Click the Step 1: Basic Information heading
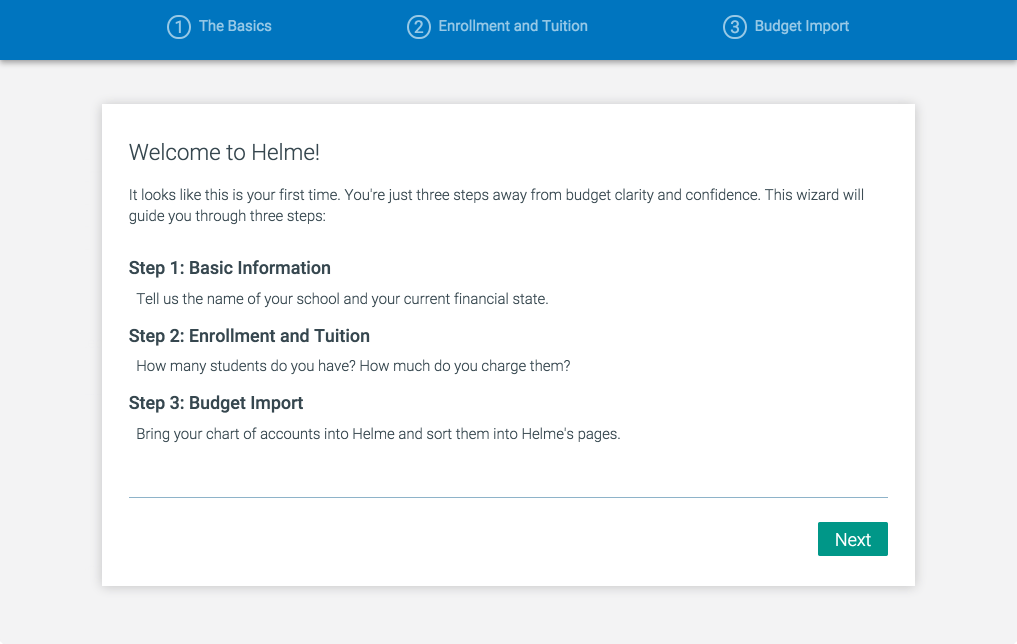Viewport: 1017px width, 644px height. [x=230, y=268]
